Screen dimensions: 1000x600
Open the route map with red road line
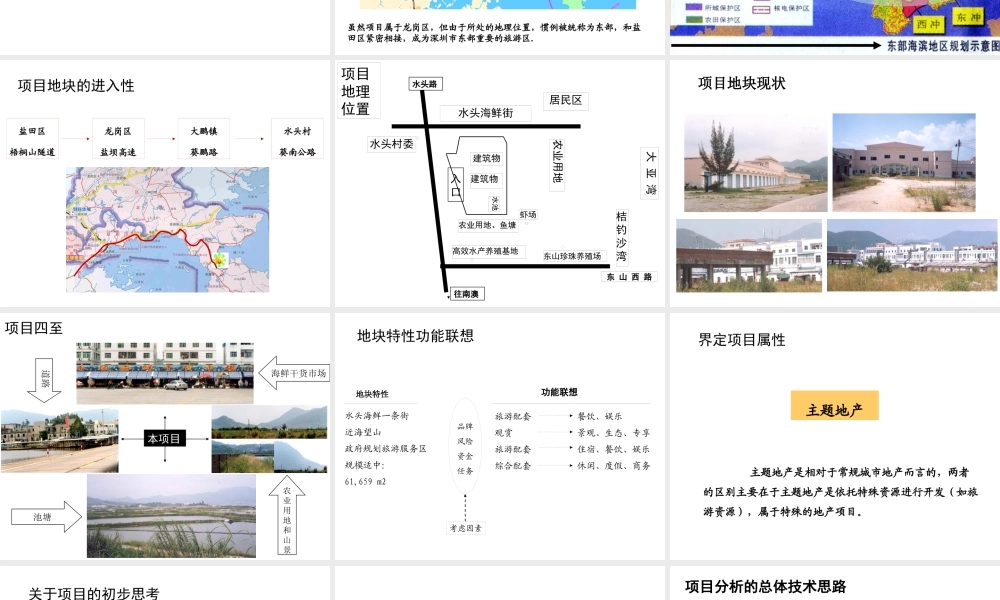[167, 230]
